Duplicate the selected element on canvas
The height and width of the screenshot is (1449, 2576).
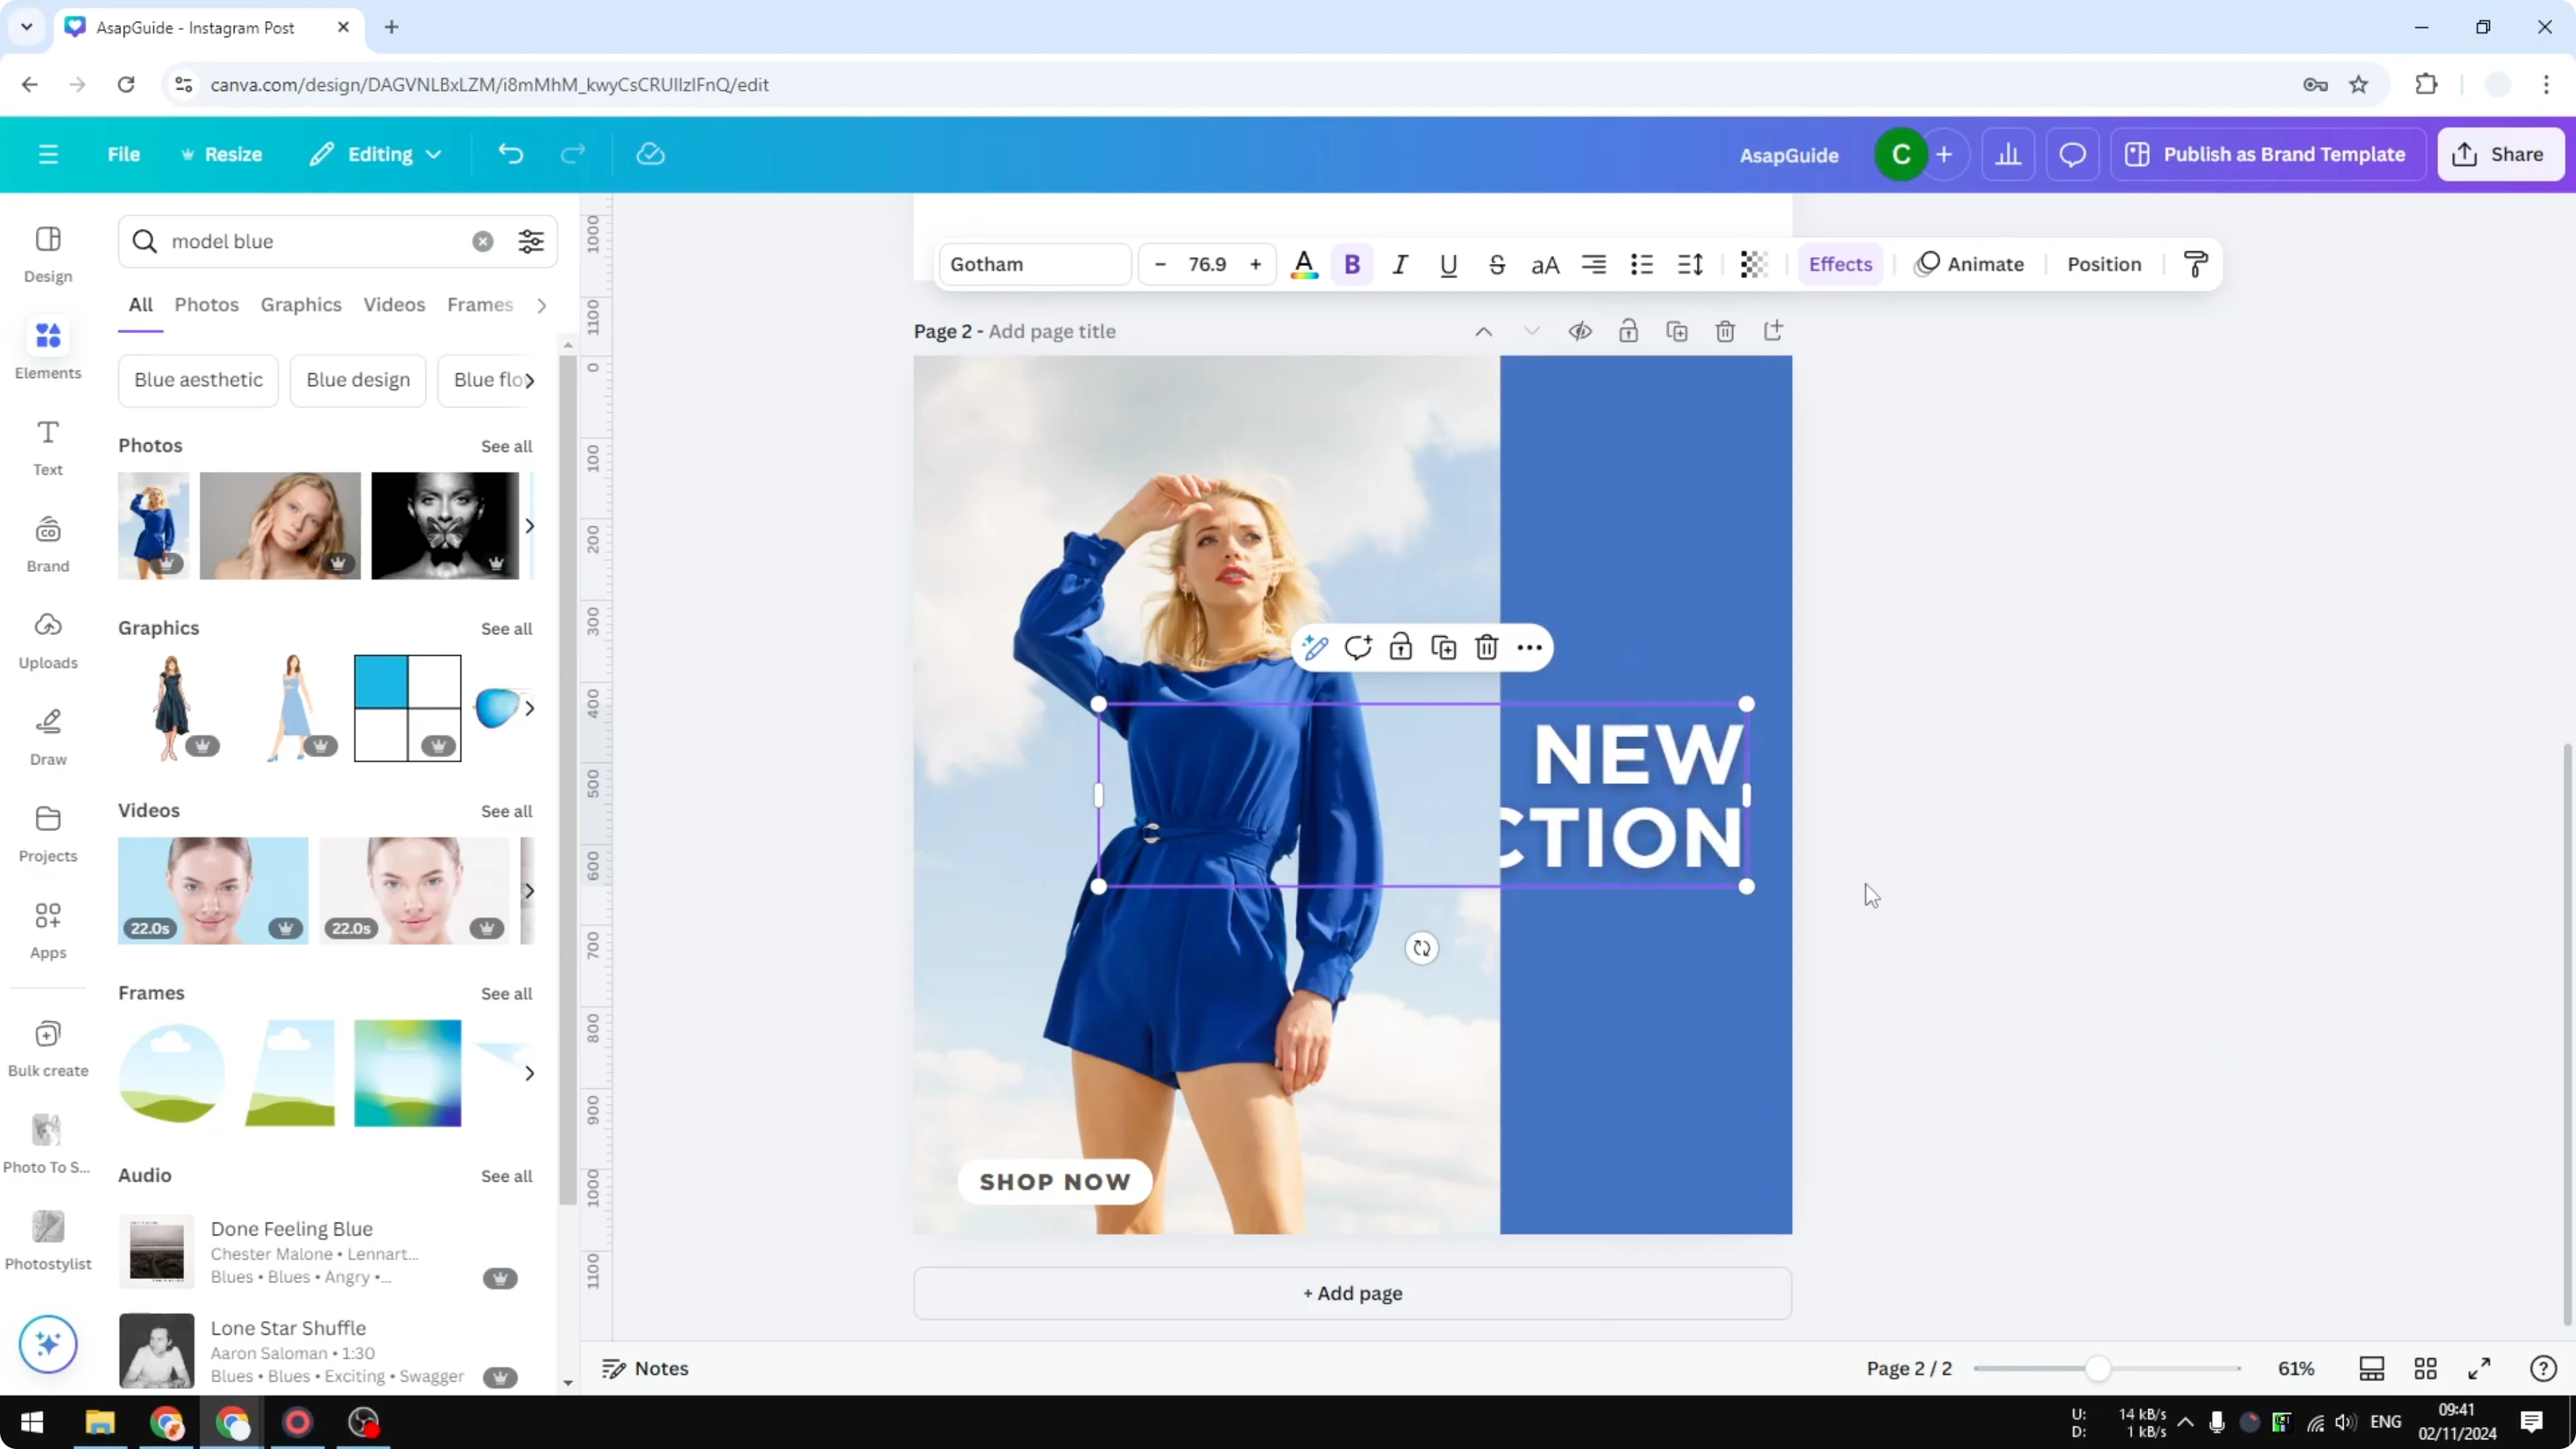coord(1443,647)
